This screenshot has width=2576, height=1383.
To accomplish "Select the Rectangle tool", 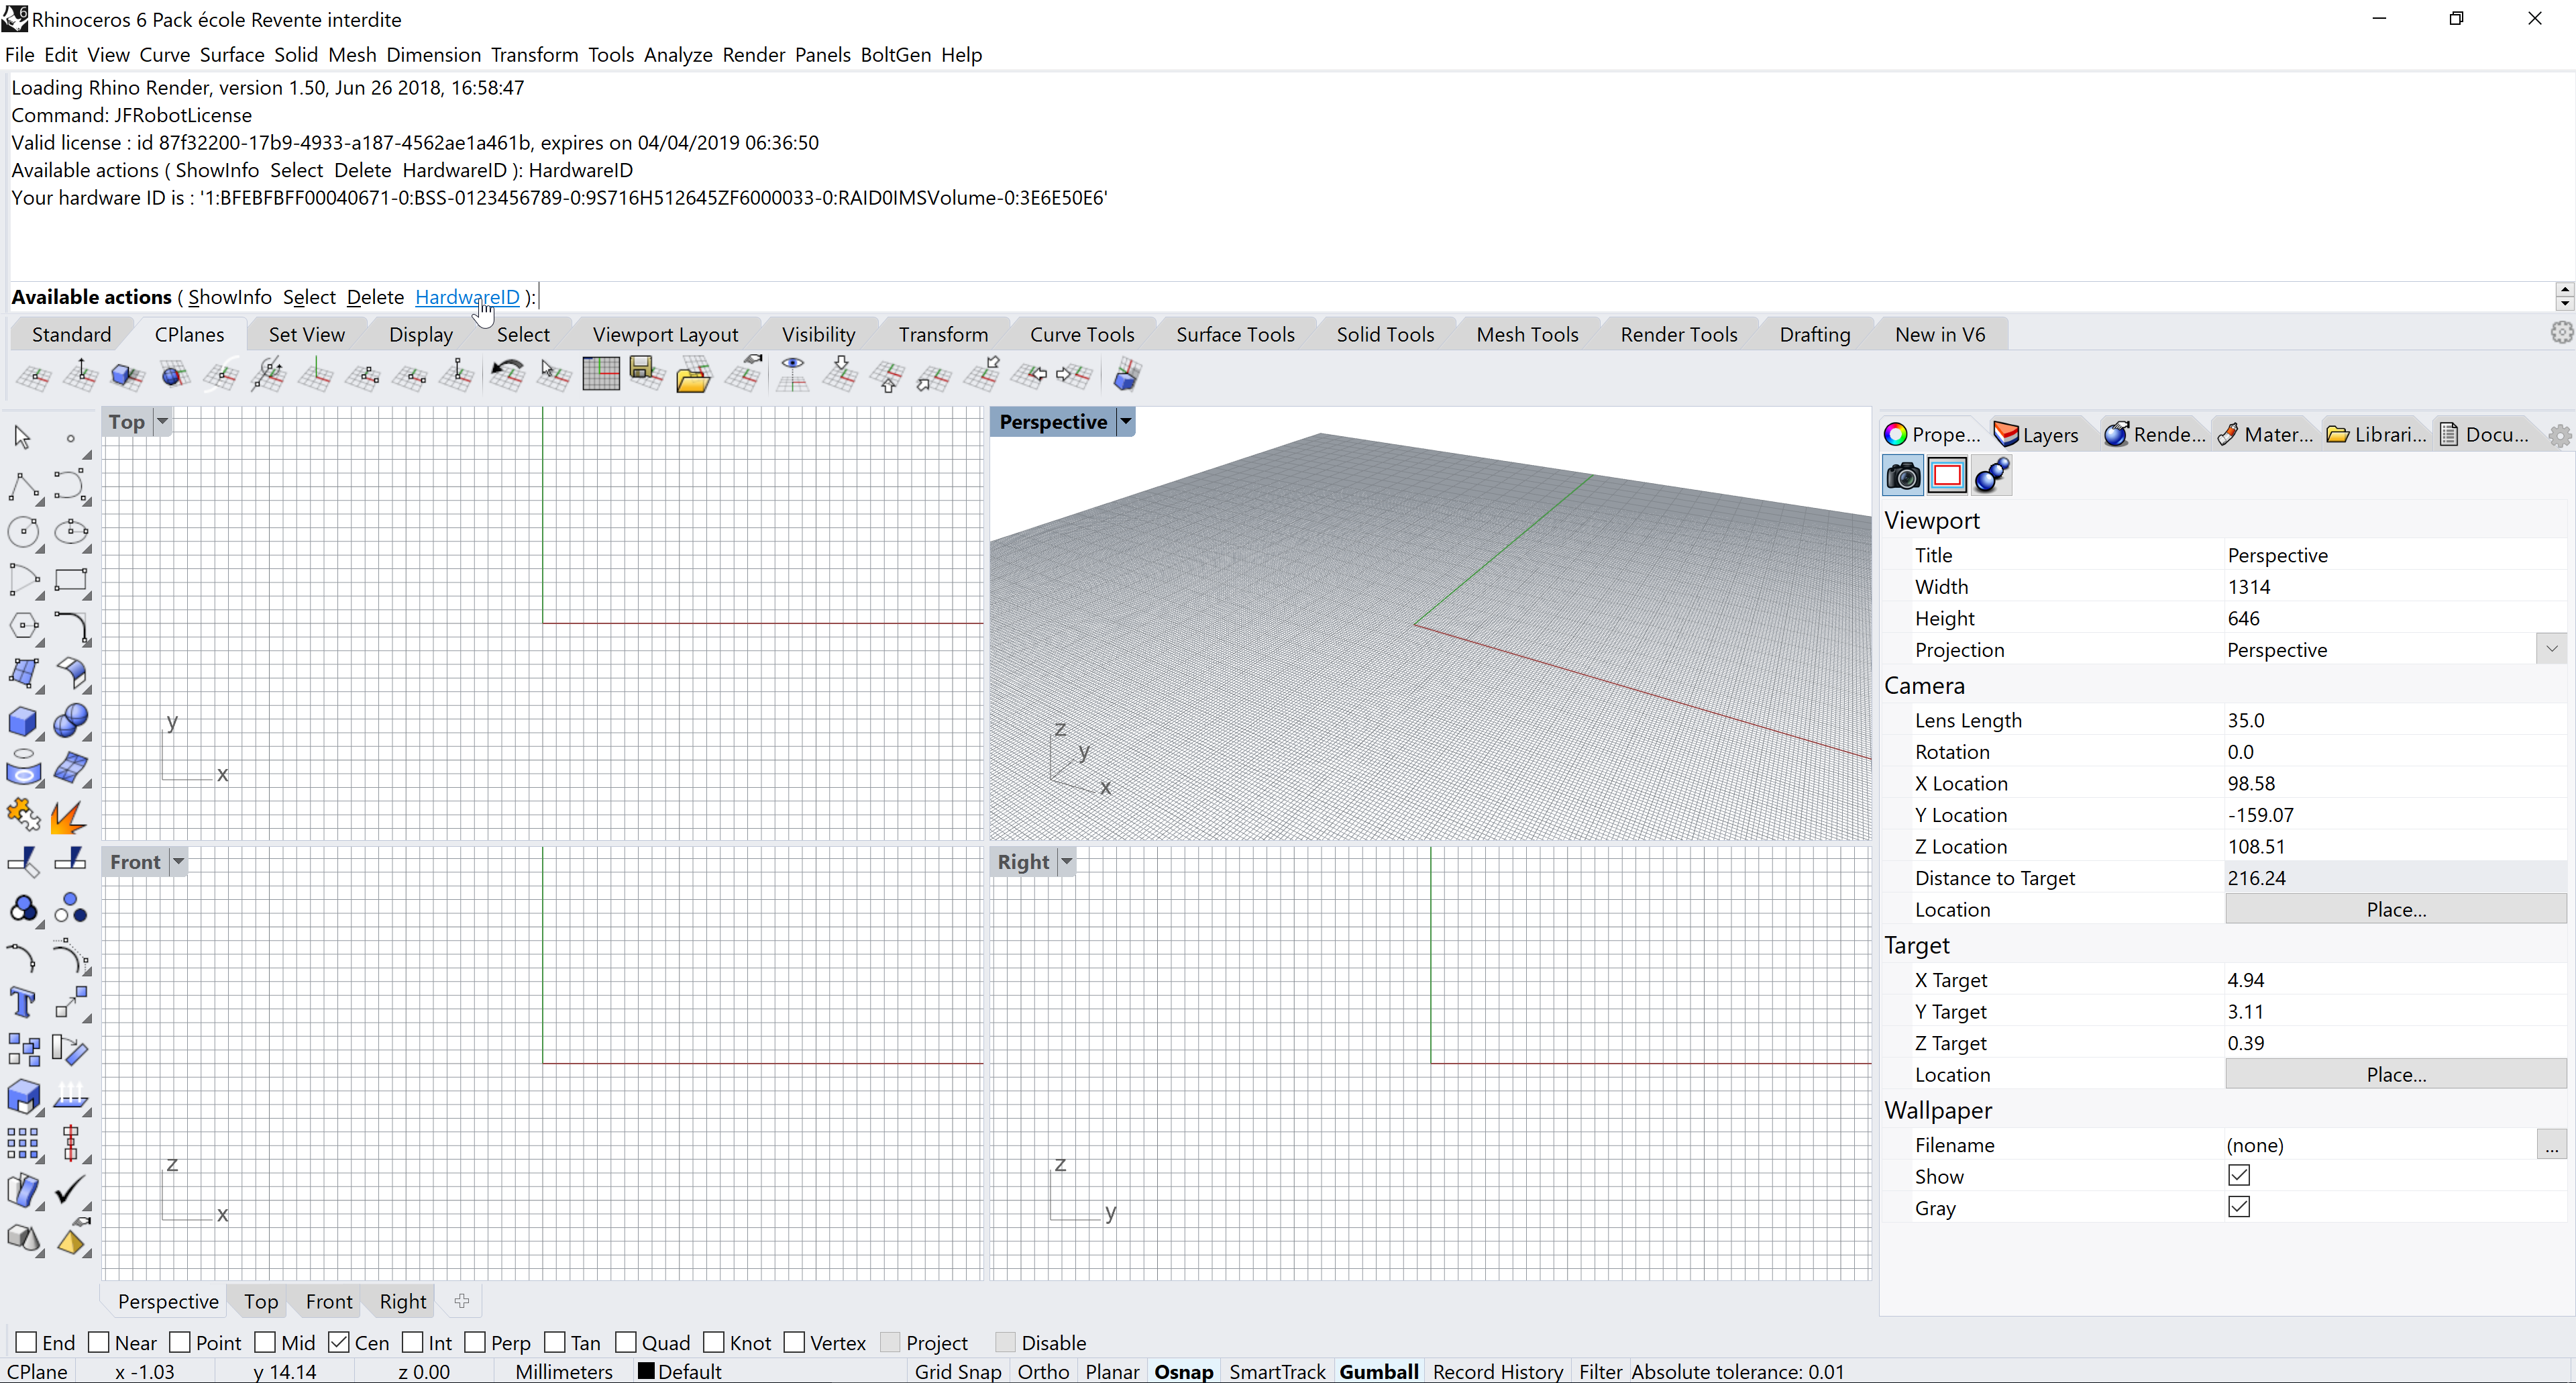I will (x=71, y=580).
